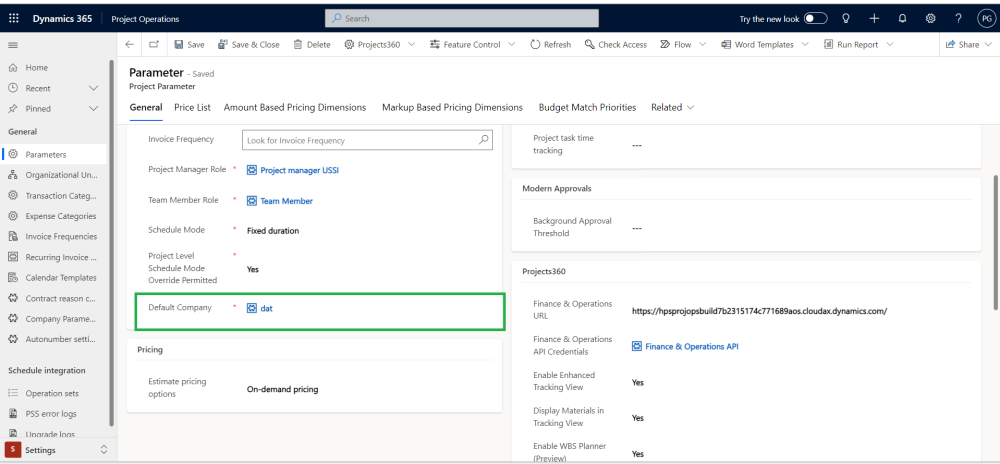The width and height of the screenshot is (1000, 464).
Task: Click the lightbulb assistant icon
Action: (846, 18)
